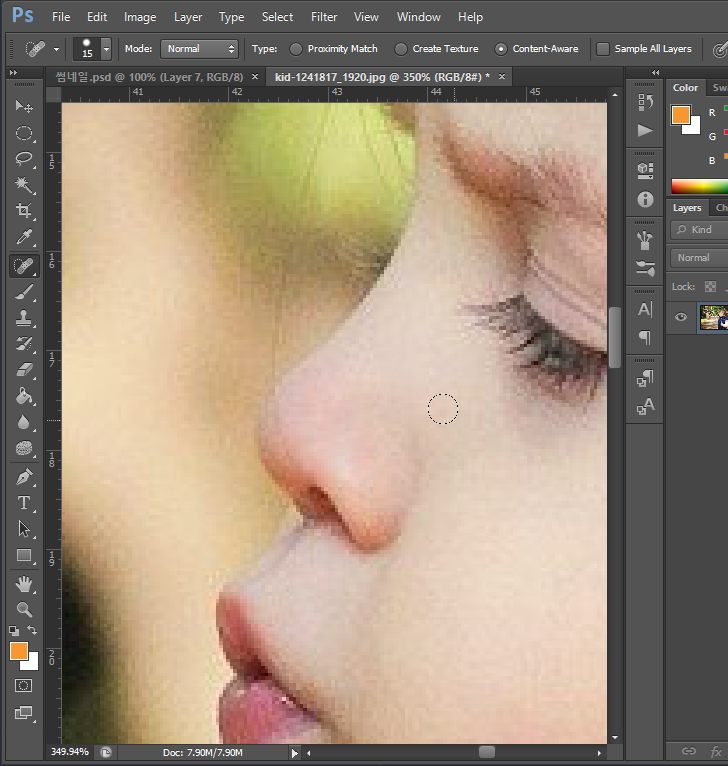Select the Hand tool
The height and width of the screenshot is (766, 728).
pyautogui.click(x=23, y=584)
